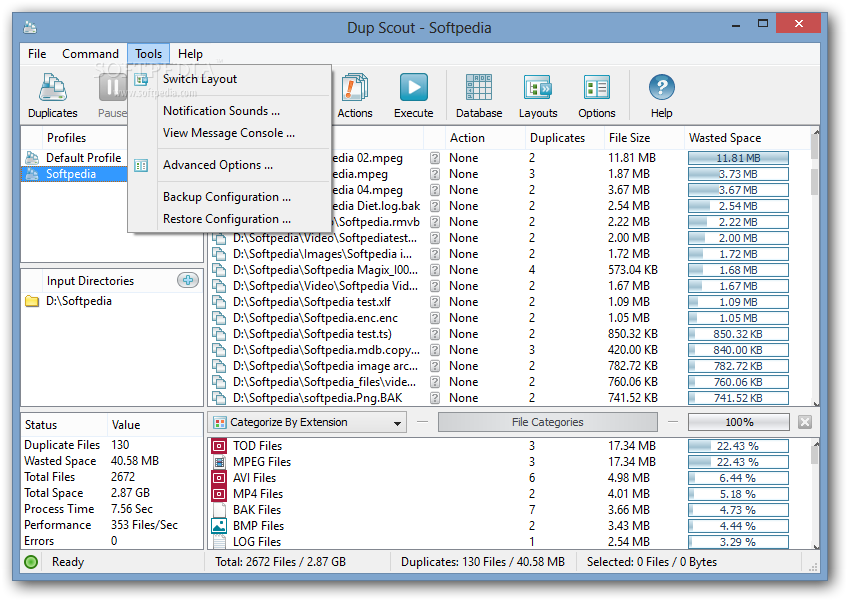Click the duplicates list vertical scrollbar
The image size is (848, 601).
point(815,267)
